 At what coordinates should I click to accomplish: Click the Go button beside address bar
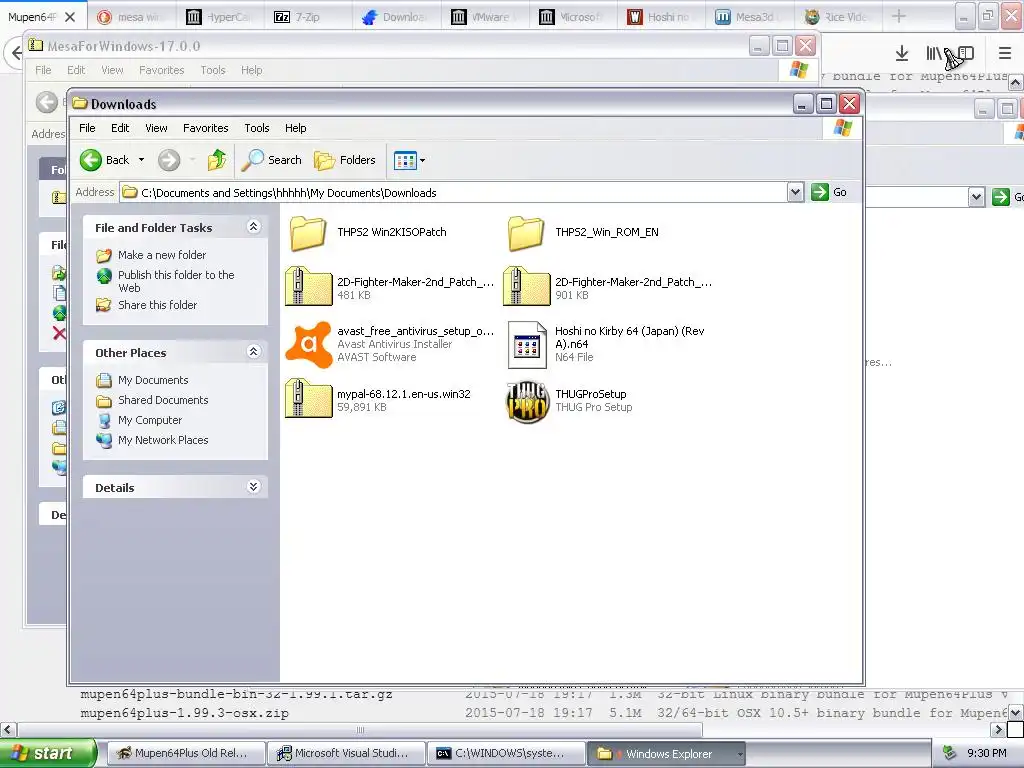coord(829,192)
